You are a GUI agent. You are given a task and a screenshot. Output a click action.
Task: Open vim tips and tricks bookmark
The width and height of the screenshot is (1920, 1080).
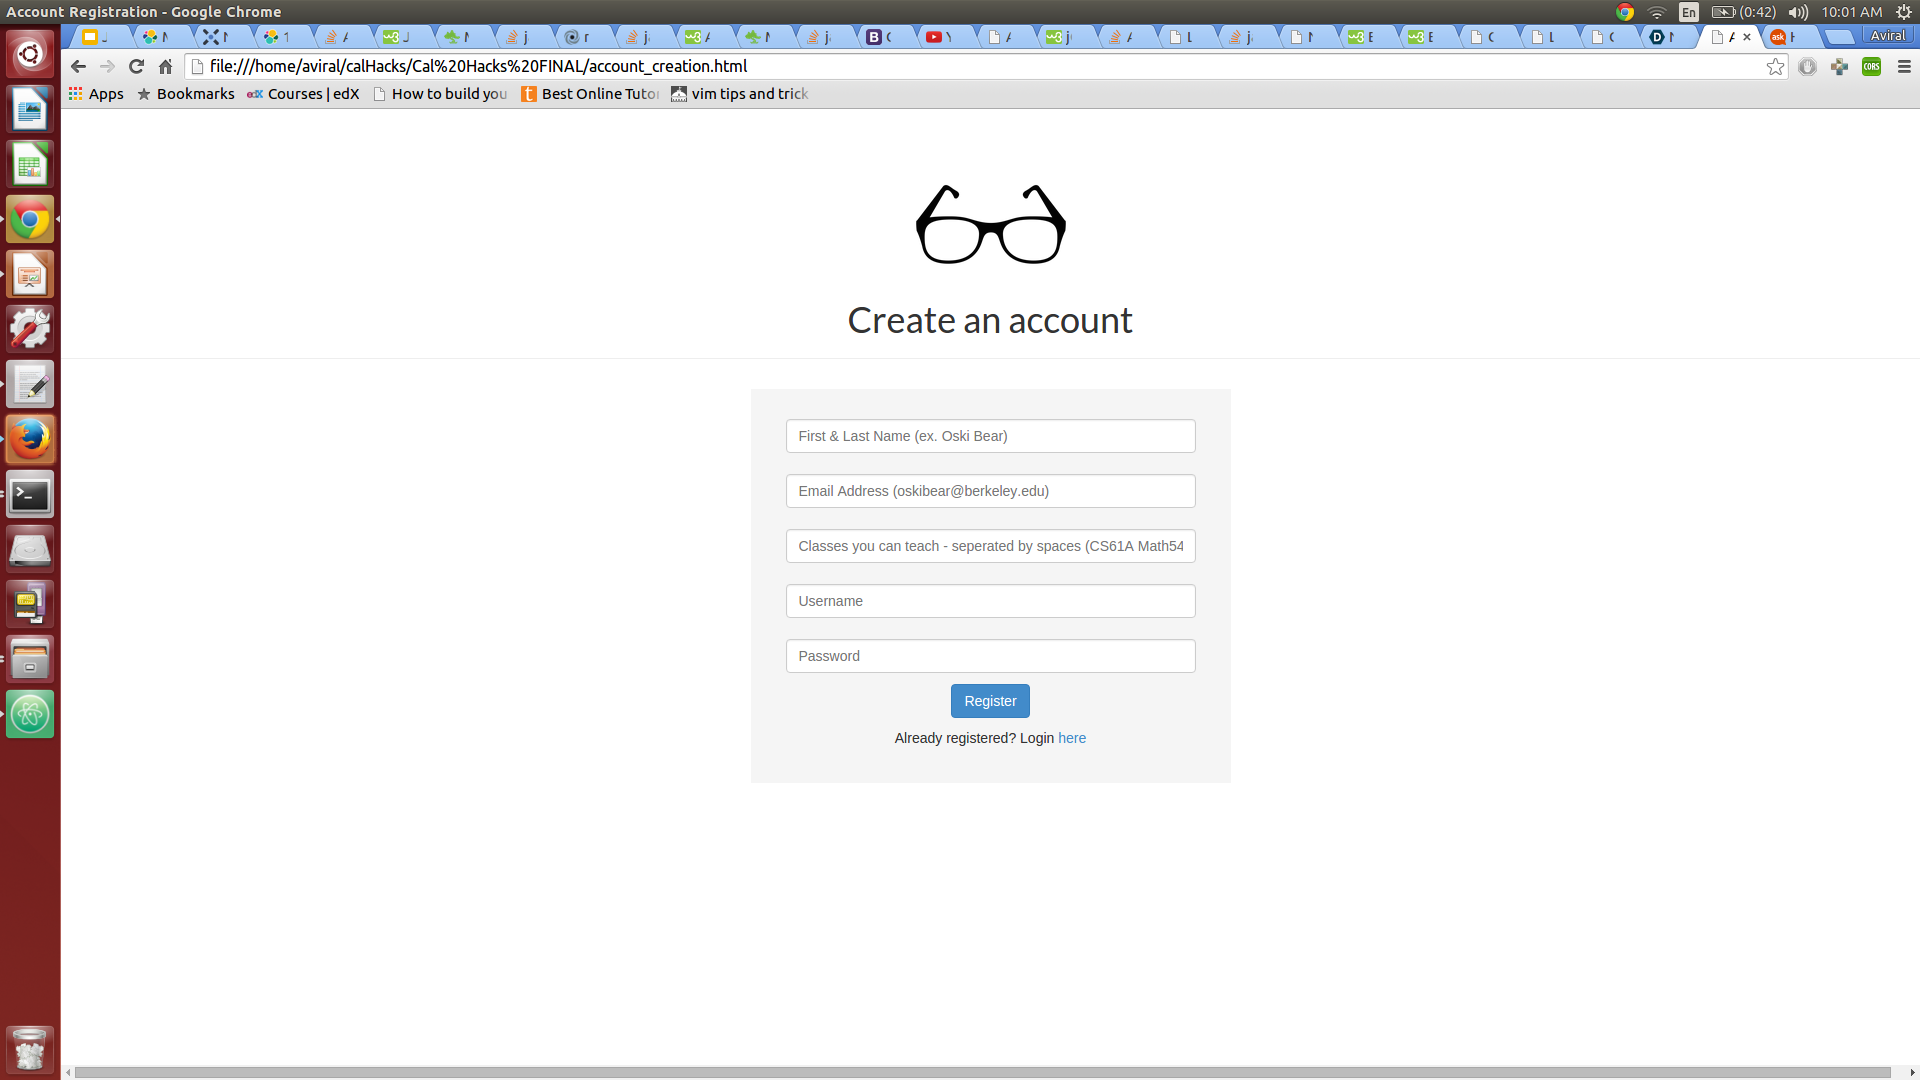pyautogui.click(x=739, y=94)
